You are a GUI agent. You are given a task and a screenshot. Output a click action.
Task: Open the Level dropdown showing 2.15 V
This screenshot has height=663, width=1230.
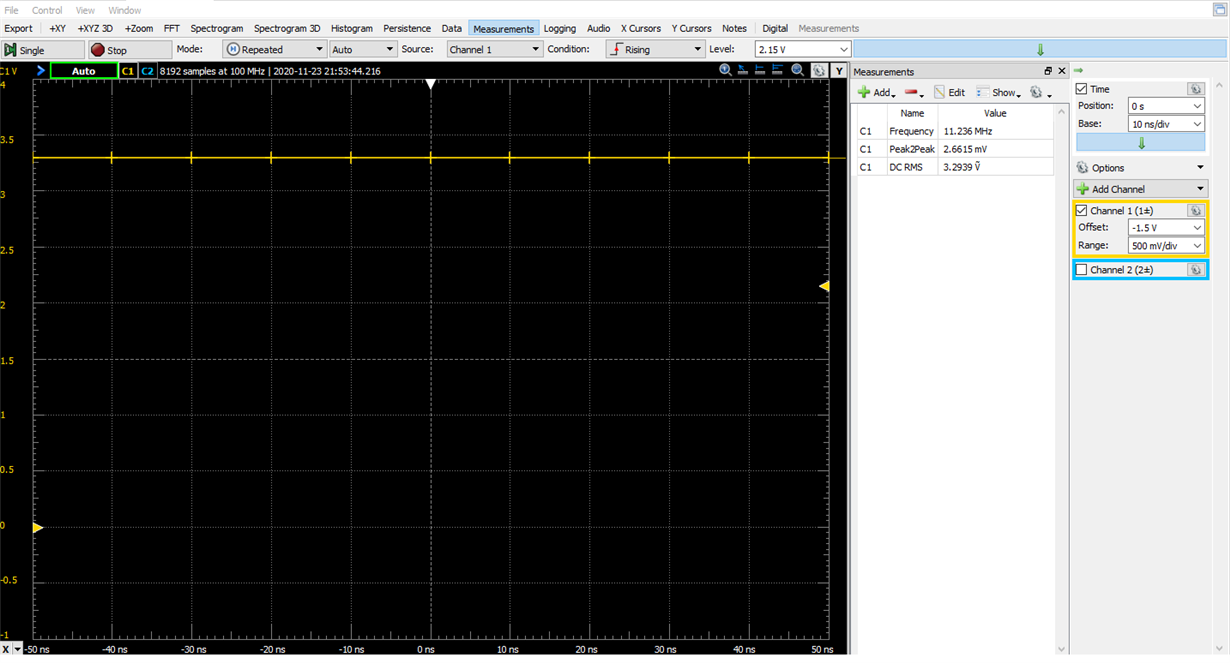[803, 49]
